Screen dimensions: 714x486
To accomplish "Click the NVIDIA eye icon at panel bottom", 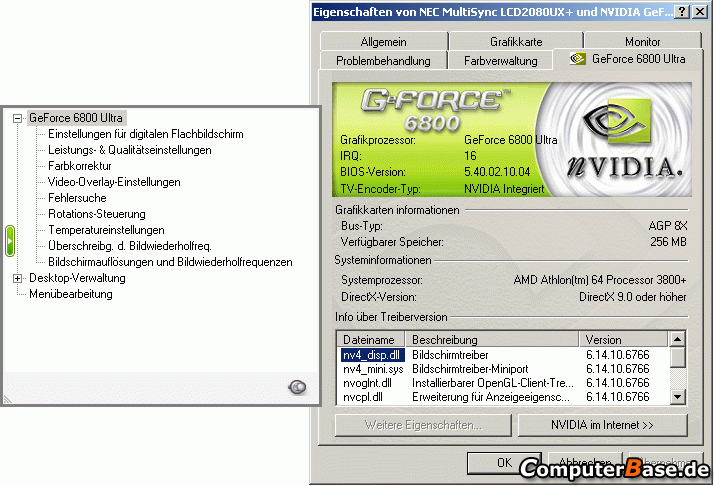I will pos(297,387).
